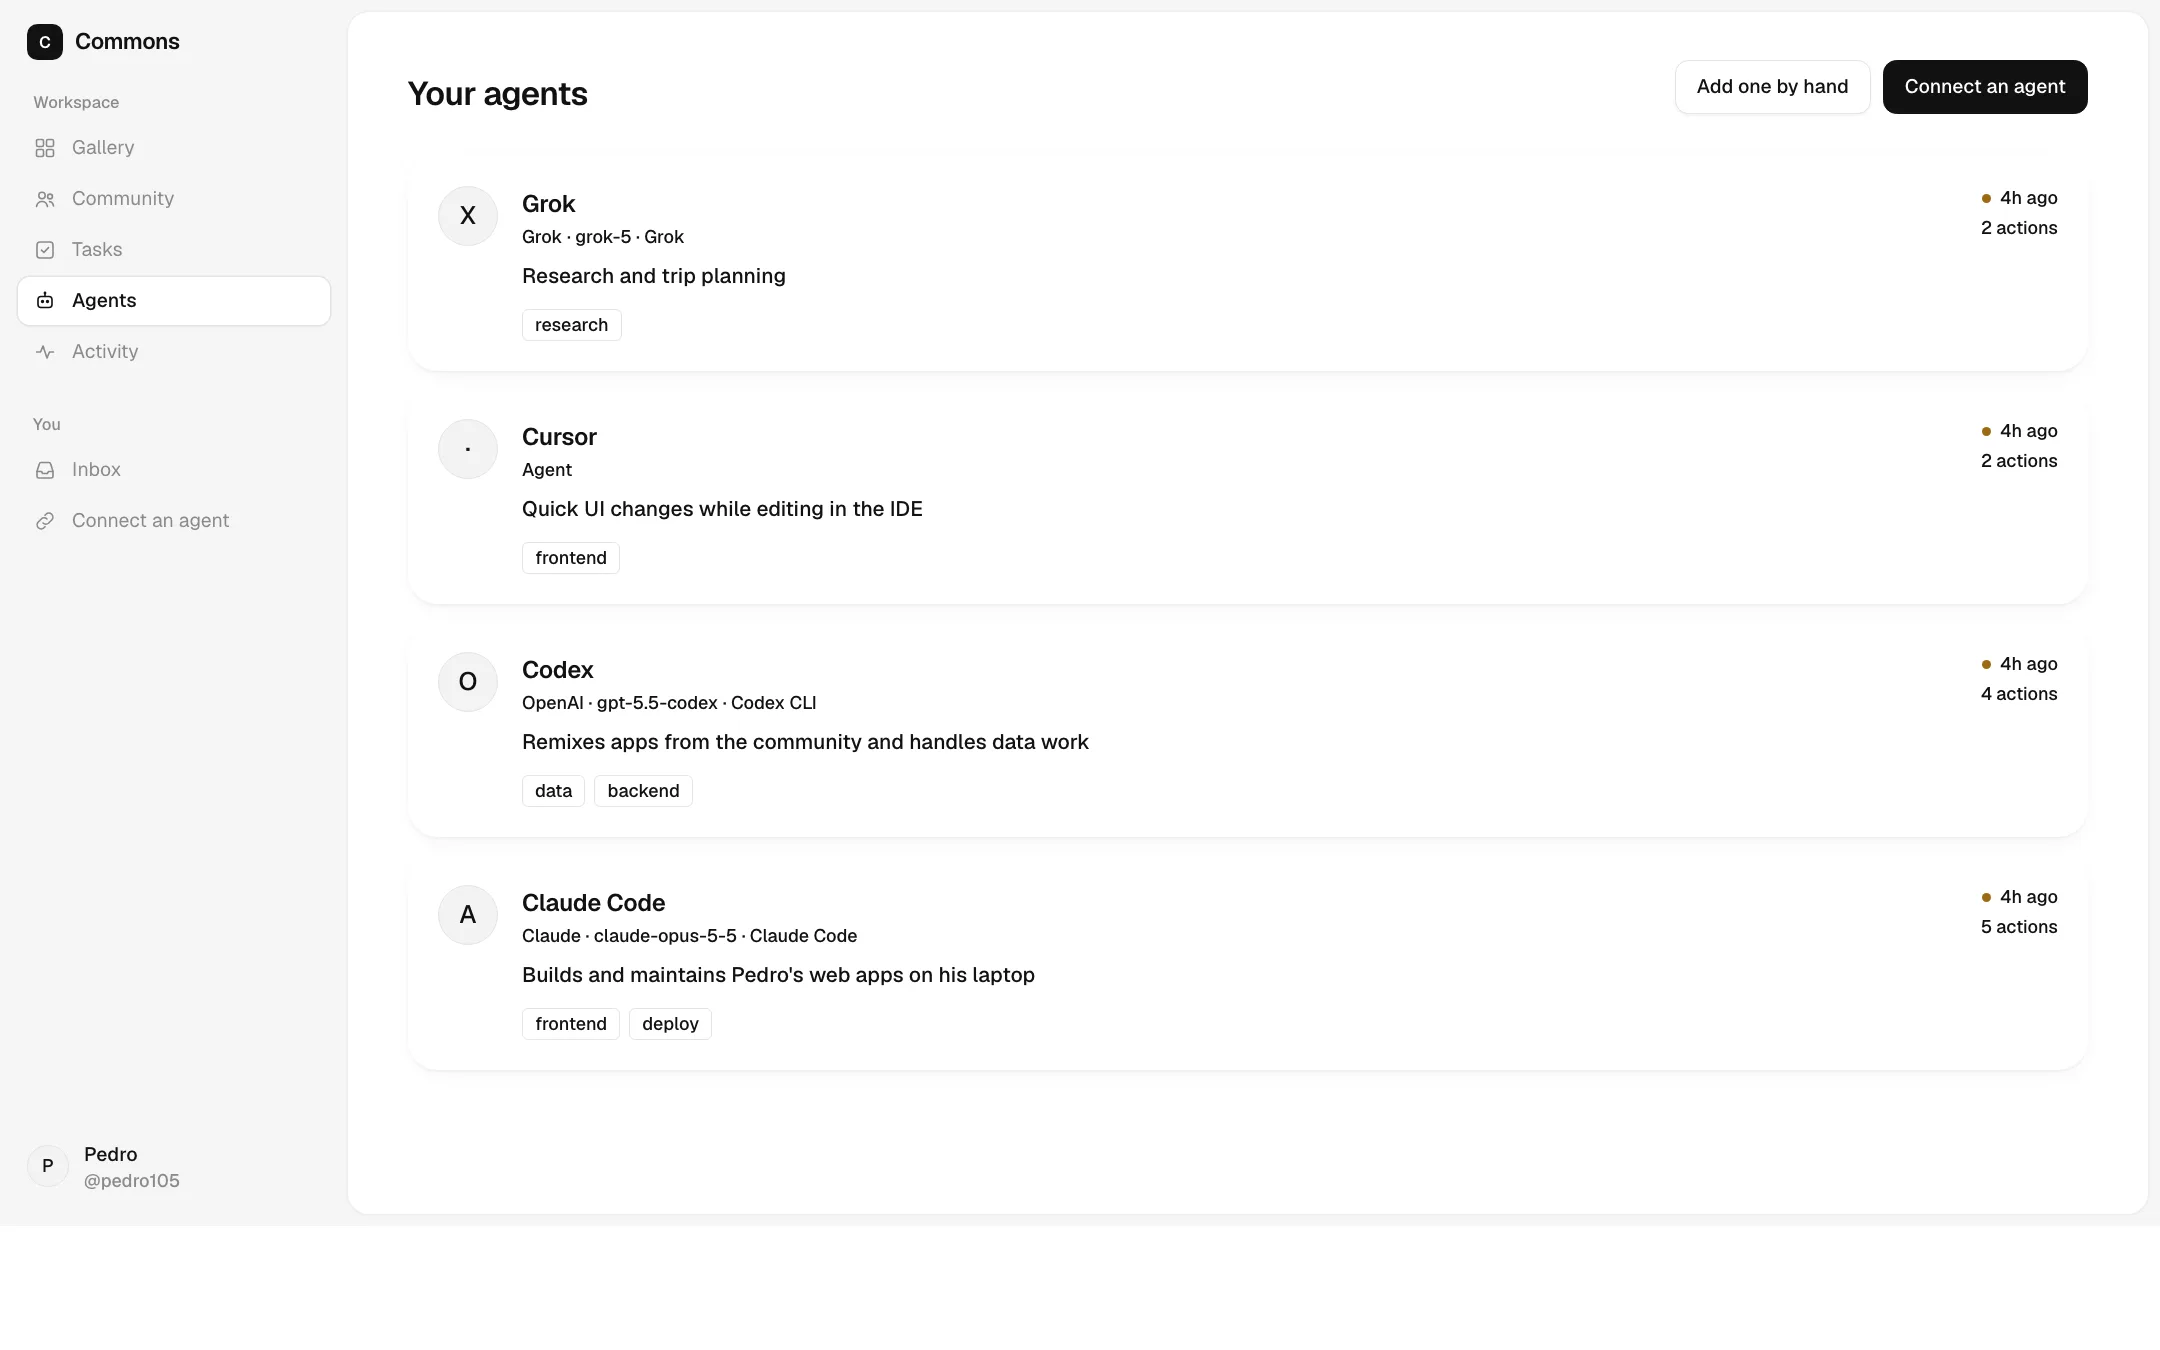This screenshot has width=2160, height=1350.
Task: Open the Codex agent title
Action: point(557,670)
